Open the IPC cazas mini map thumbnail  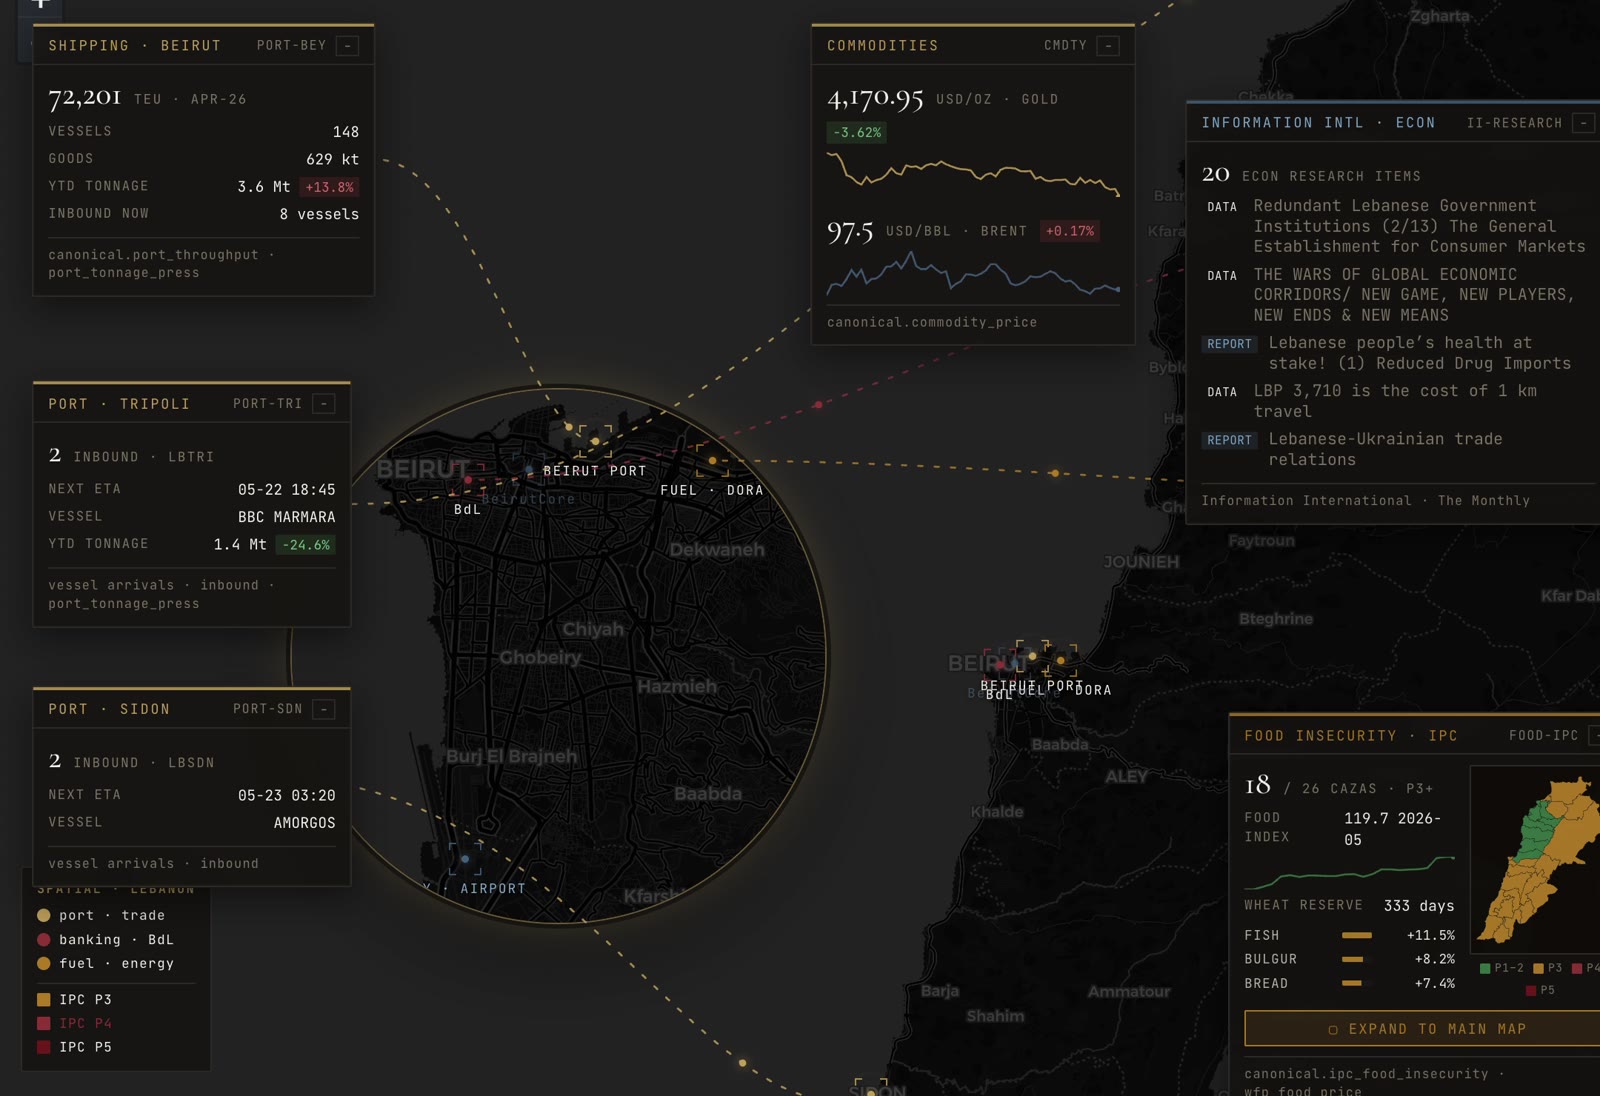(x=1537, y=860)
